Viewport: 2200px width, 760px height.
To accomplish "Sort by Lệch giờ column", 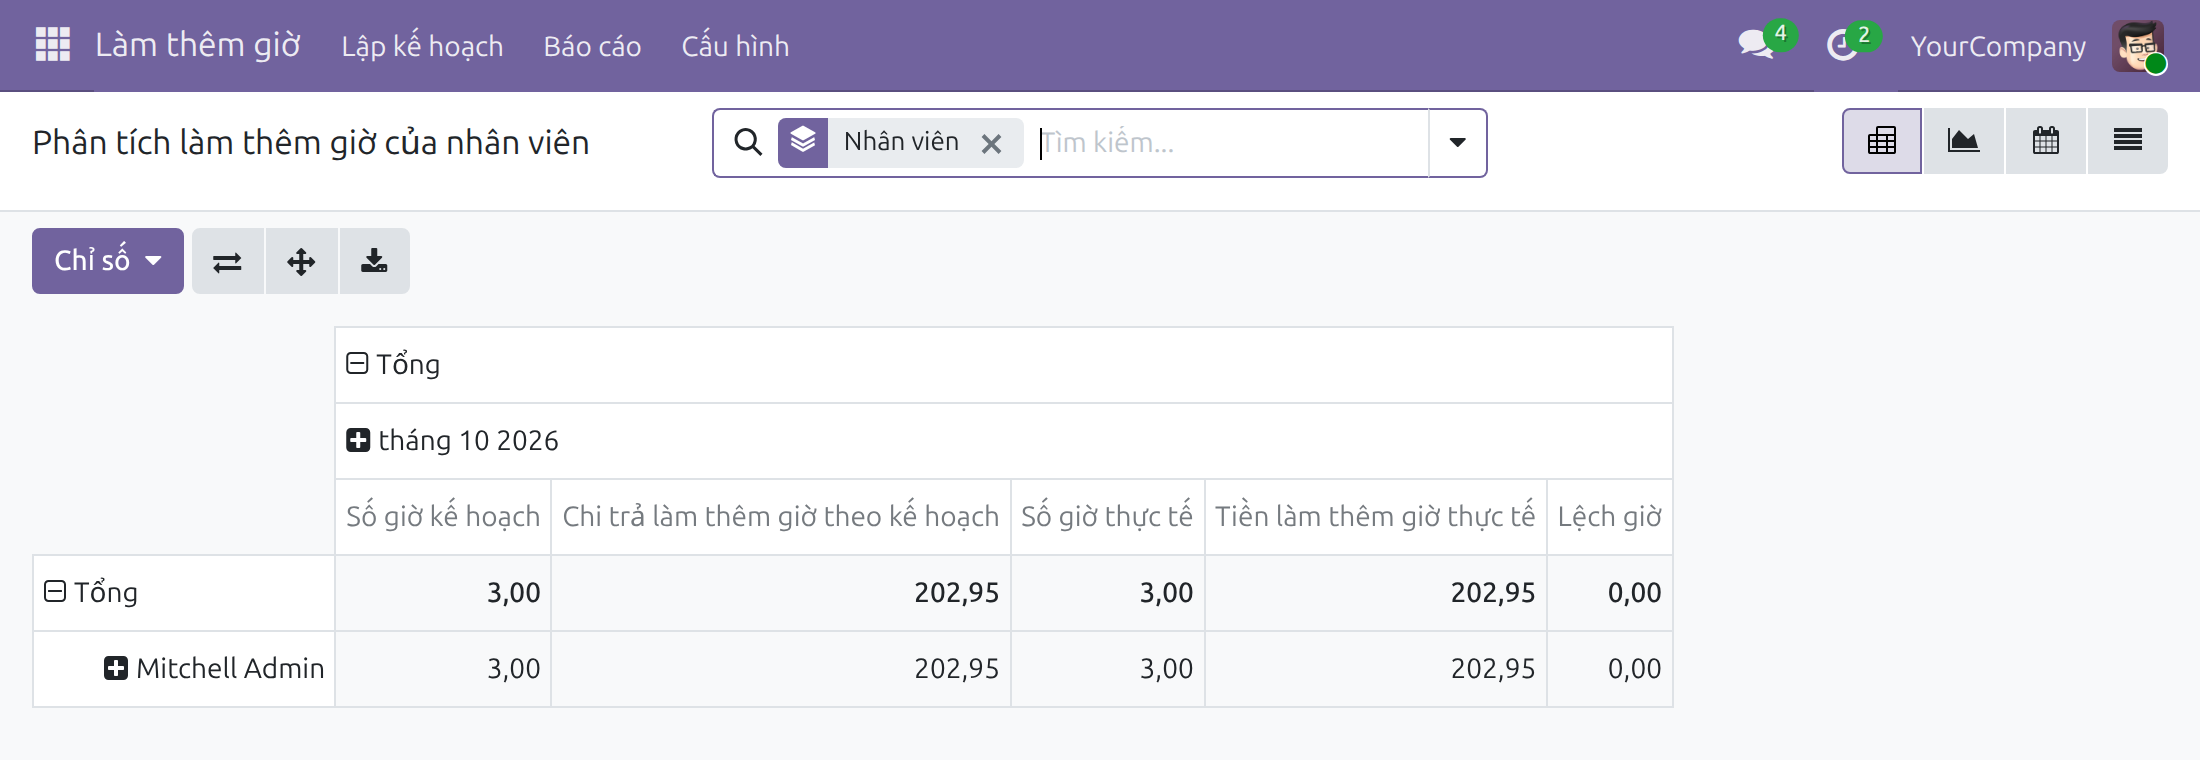I will [x=1609, y=517].
